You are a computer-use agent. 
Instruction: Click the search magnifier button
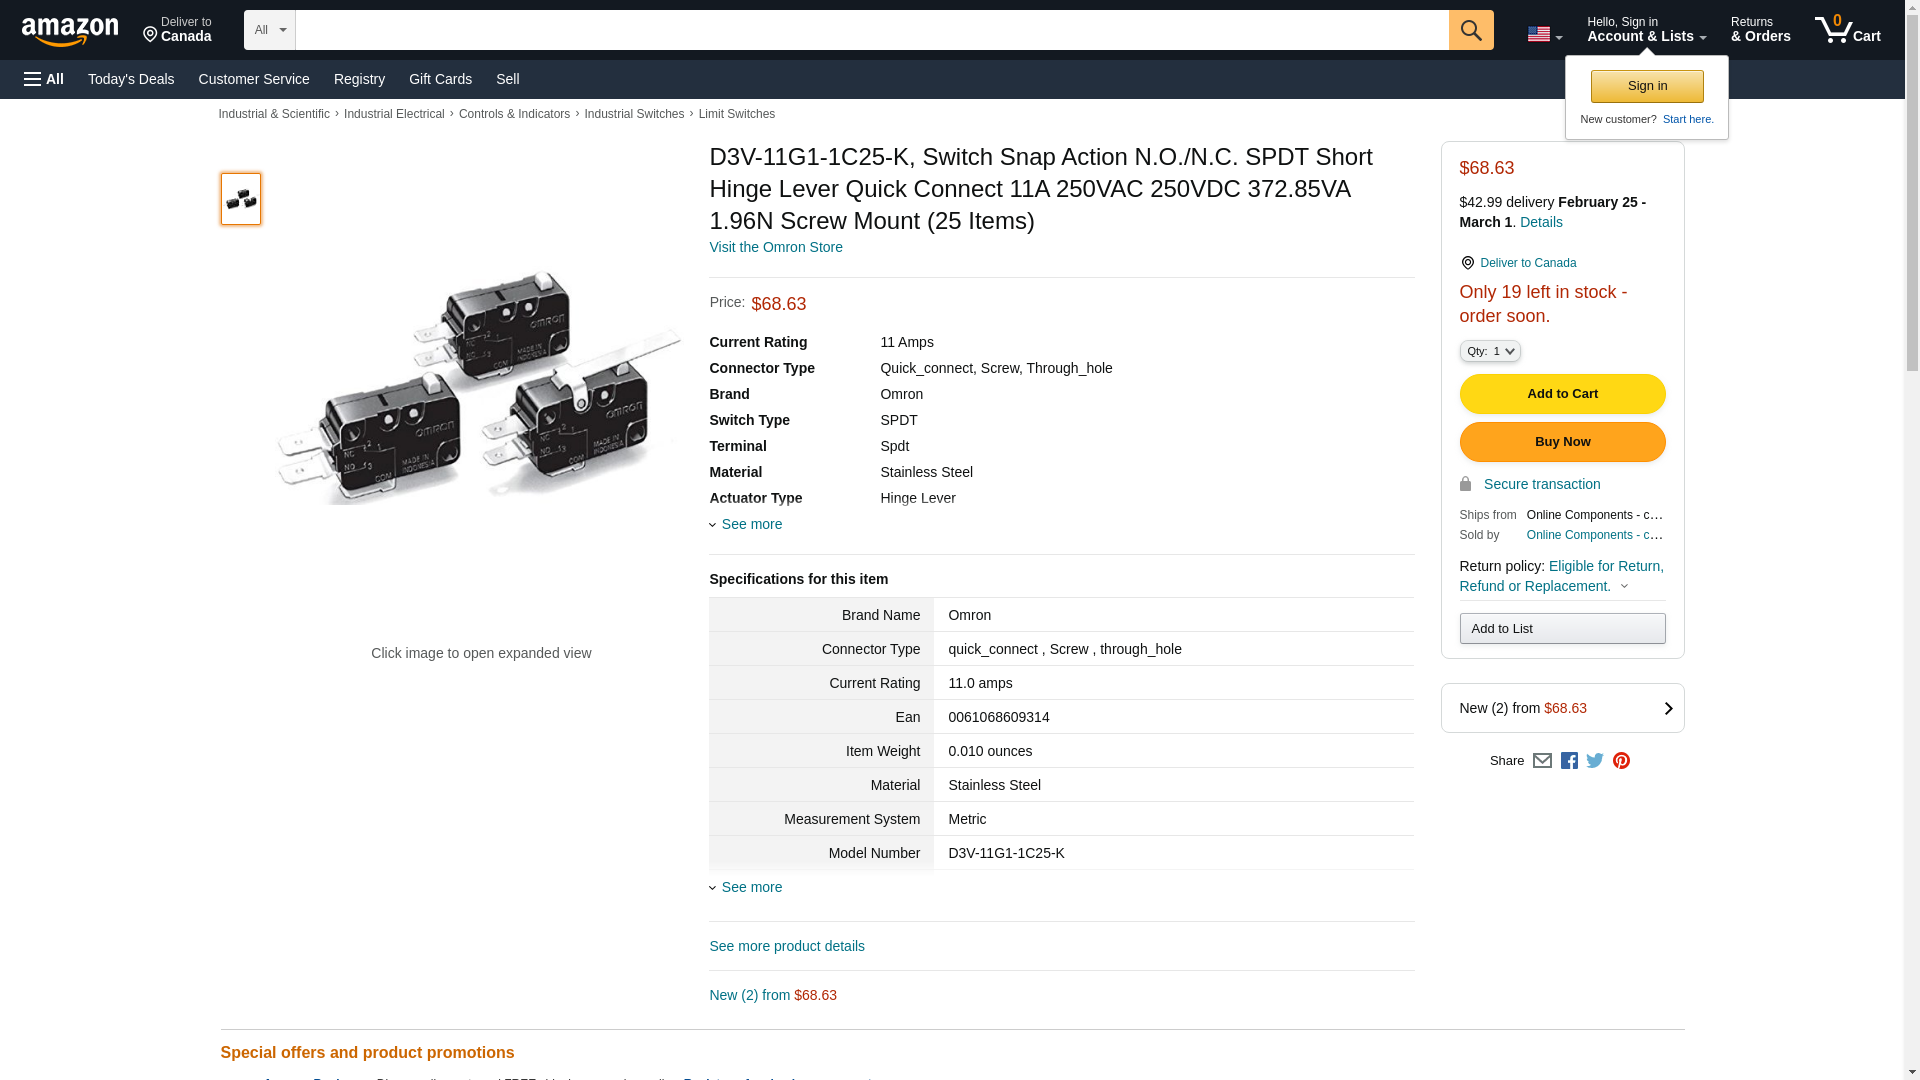[x=1470, y=30]
